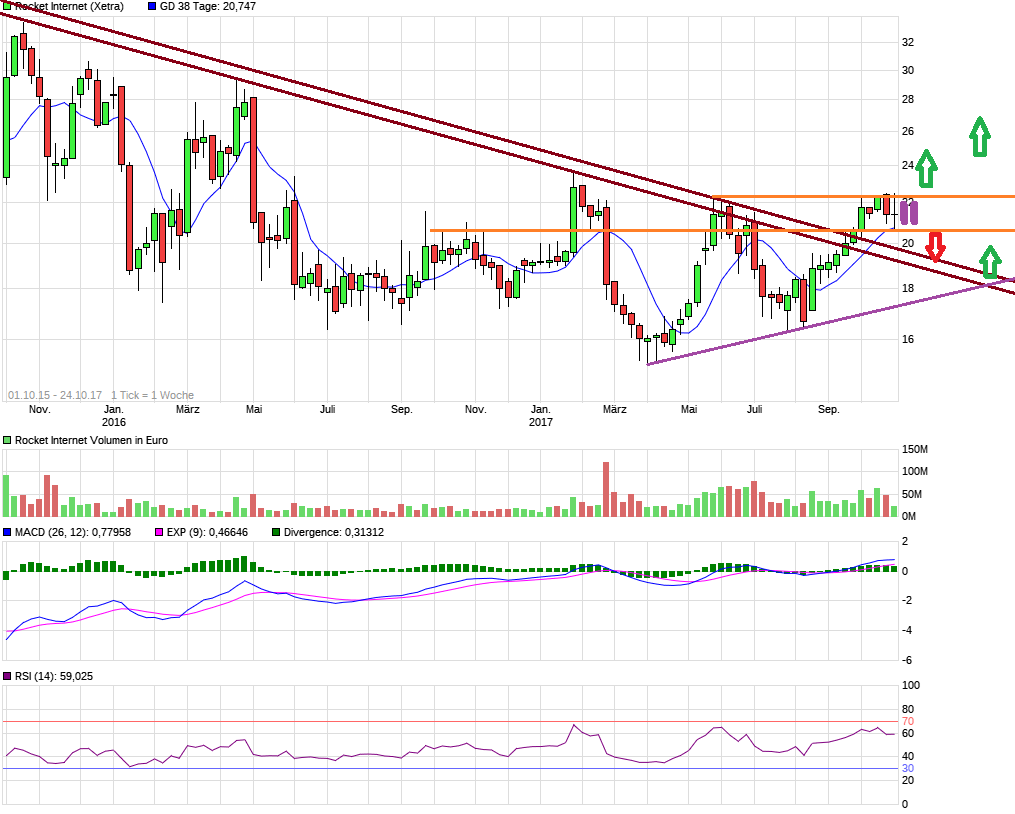Click the pink EXP (9) legend swatch

tap(159, 532)
